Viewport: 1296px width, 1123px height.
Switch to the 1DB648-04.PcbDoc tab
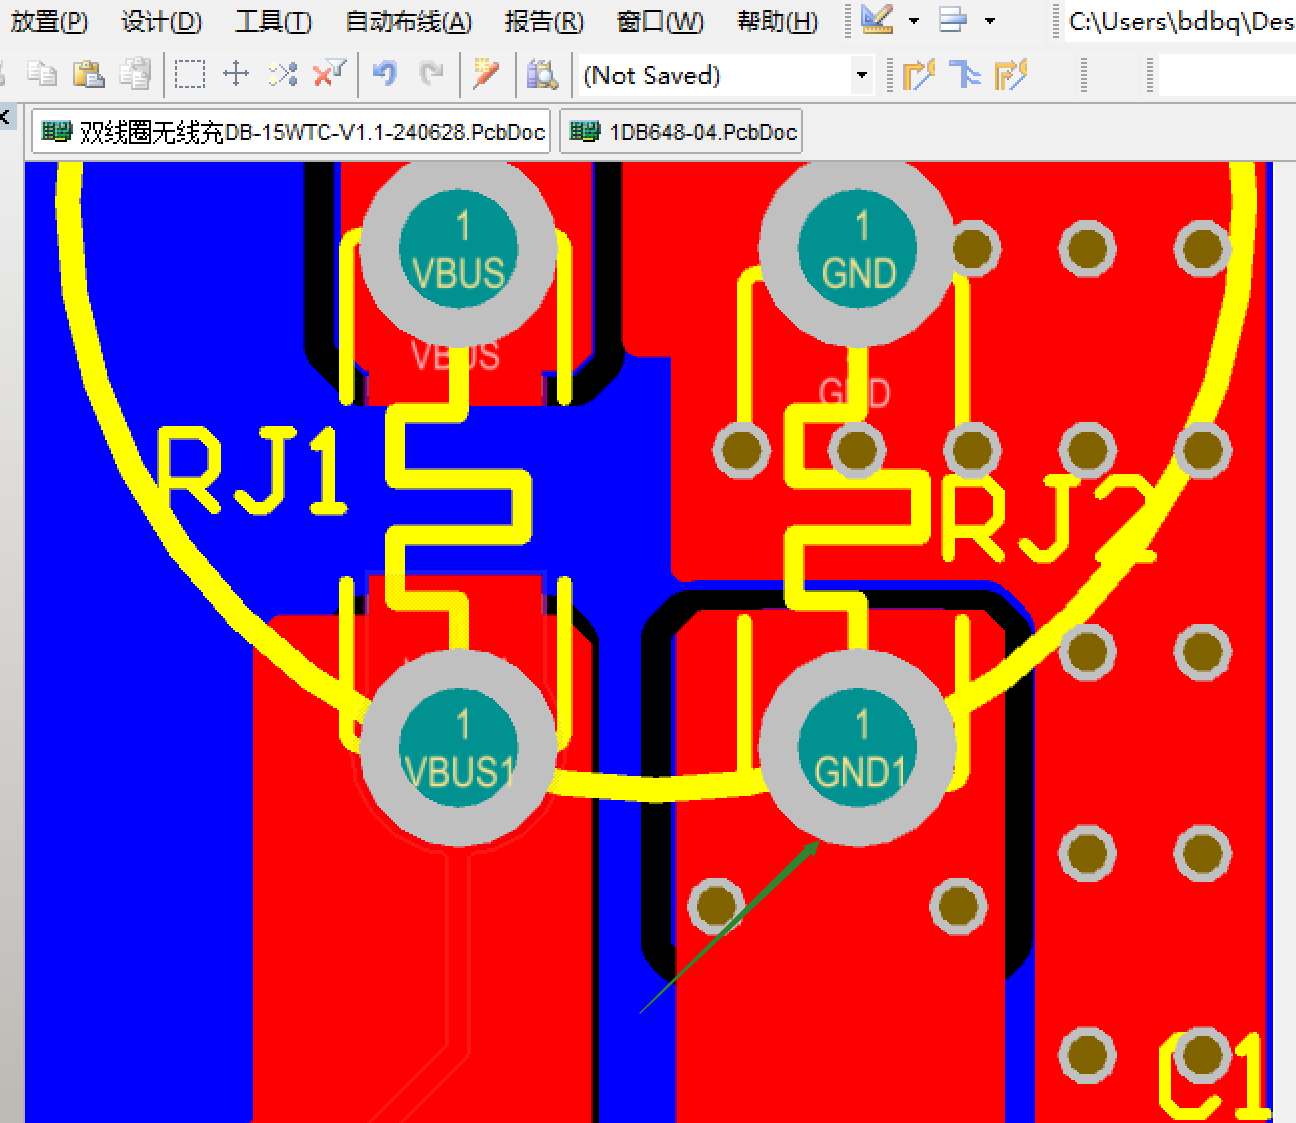tap(682, 132)
